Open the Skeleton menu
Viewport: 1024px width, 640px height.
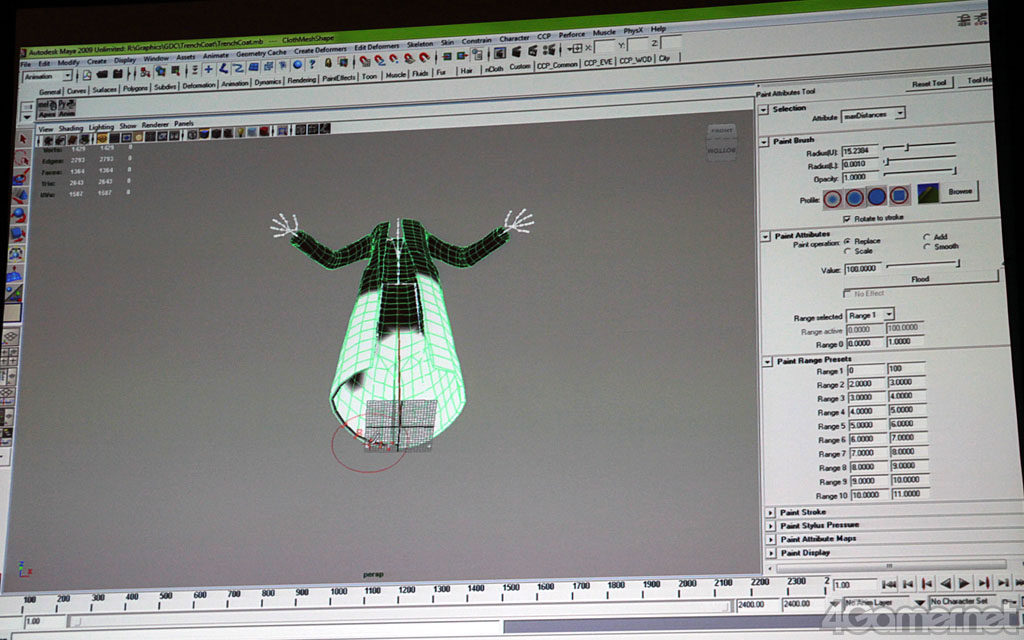click(x=420, y=43)
